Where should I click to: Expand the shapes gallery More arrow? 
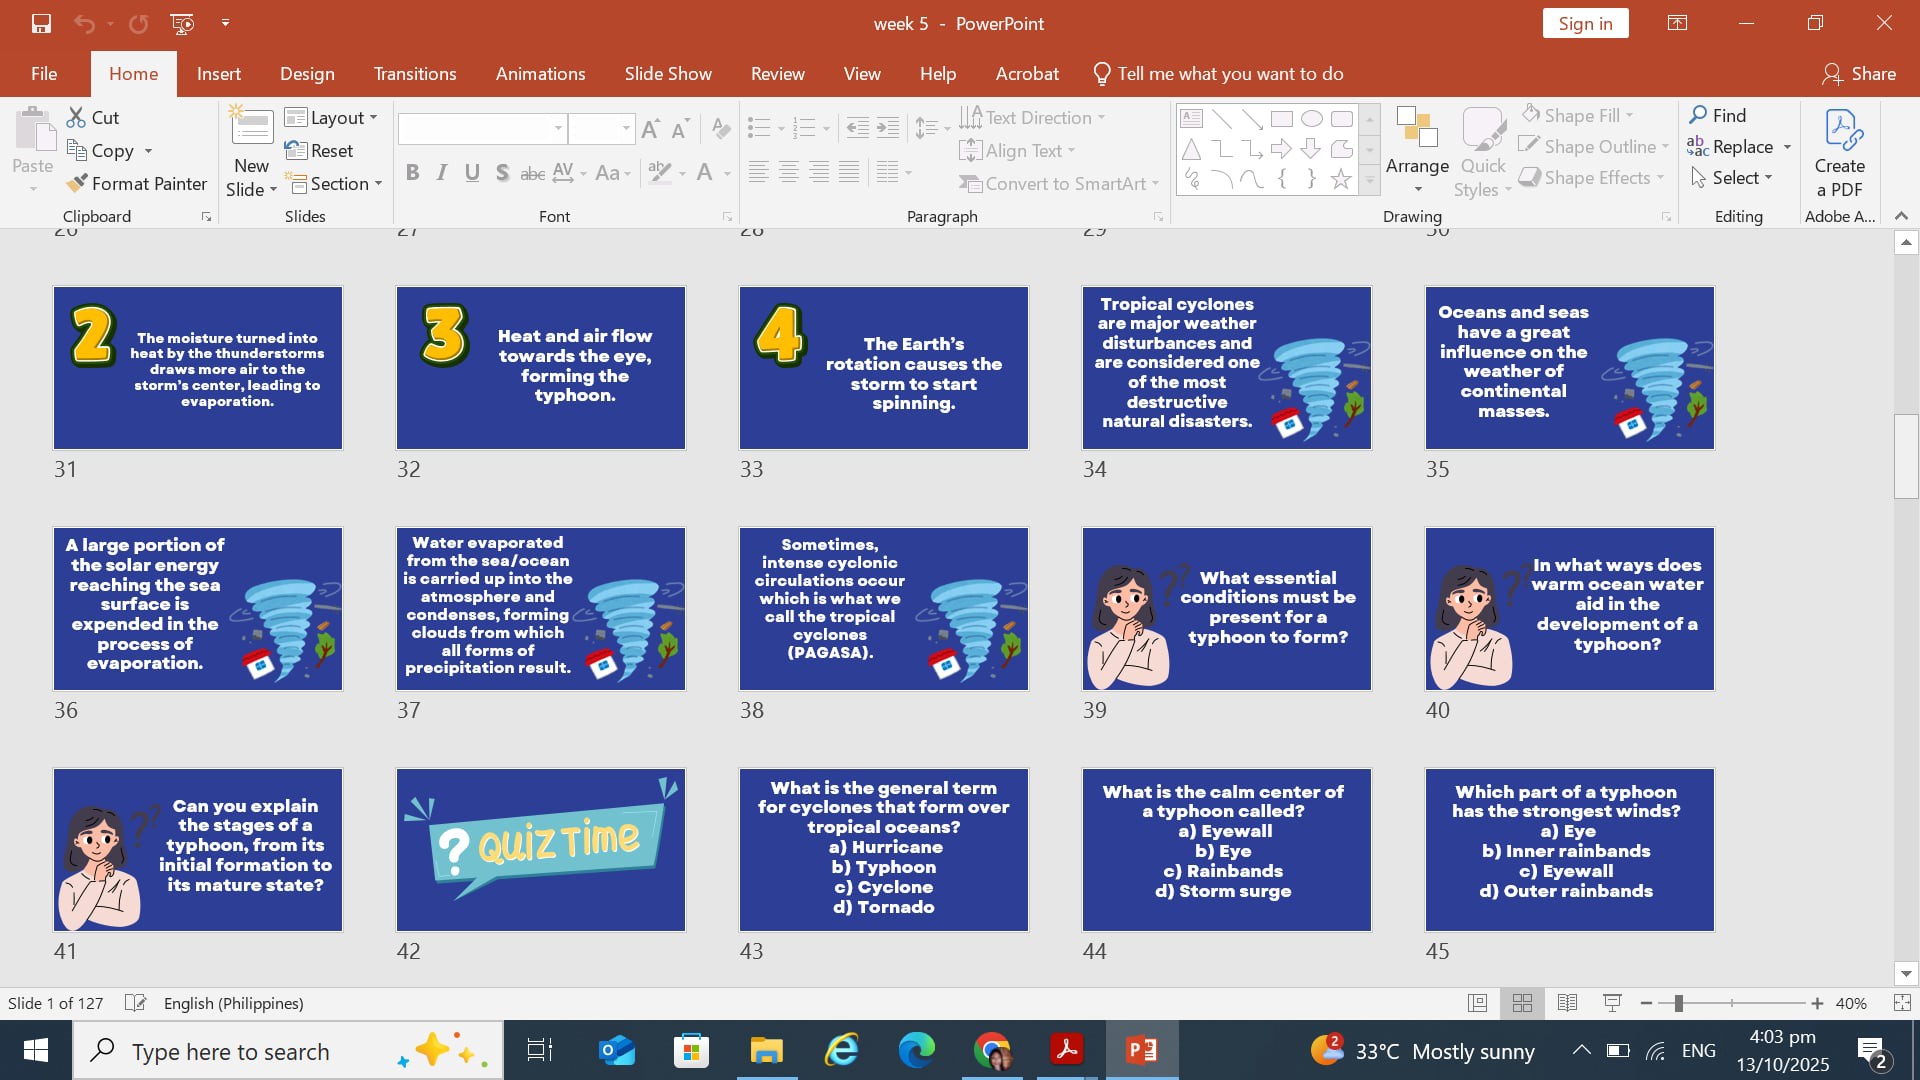(1370, 180)
